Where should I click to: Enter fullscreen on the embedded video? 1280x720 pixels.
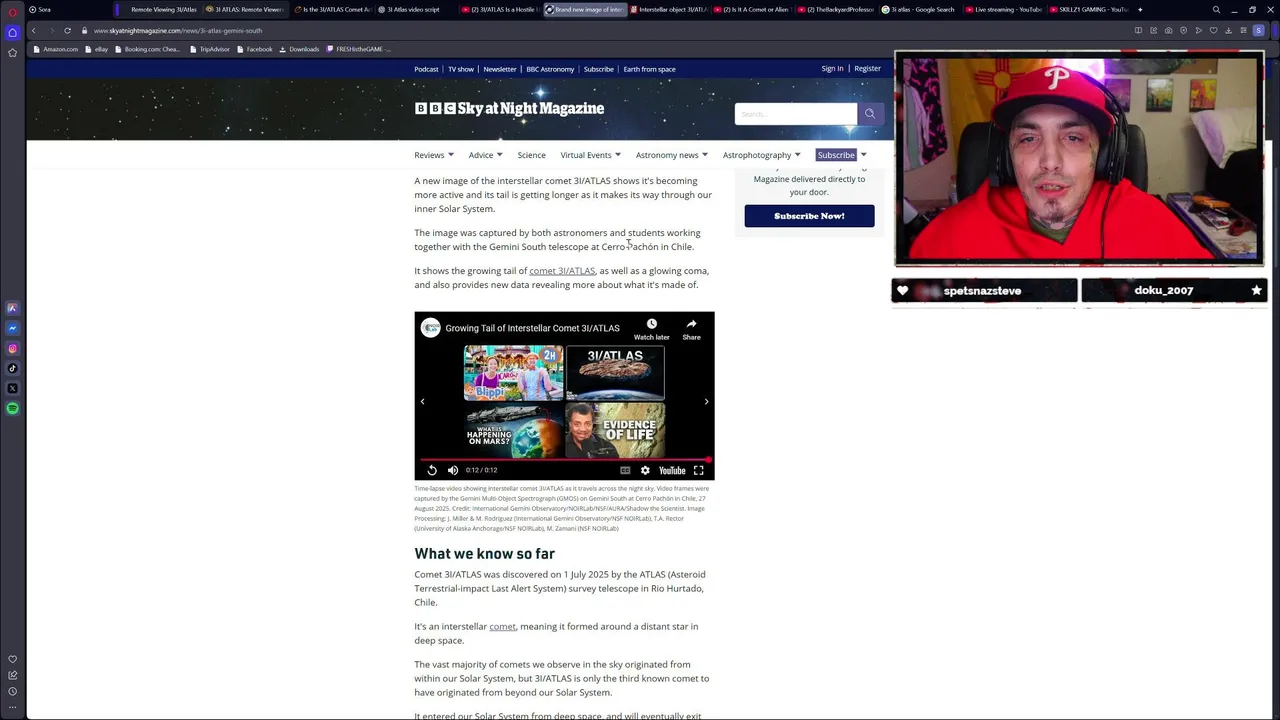click(x=699, y=470)
